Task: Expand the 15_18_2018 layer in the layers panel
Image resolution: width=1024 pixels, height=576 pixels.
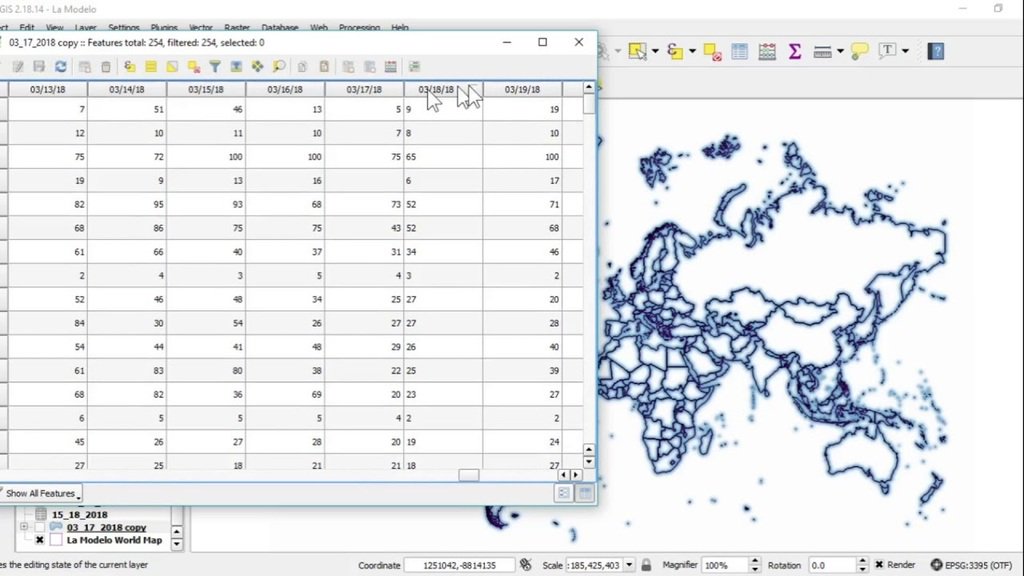Action: click(24, 513)
